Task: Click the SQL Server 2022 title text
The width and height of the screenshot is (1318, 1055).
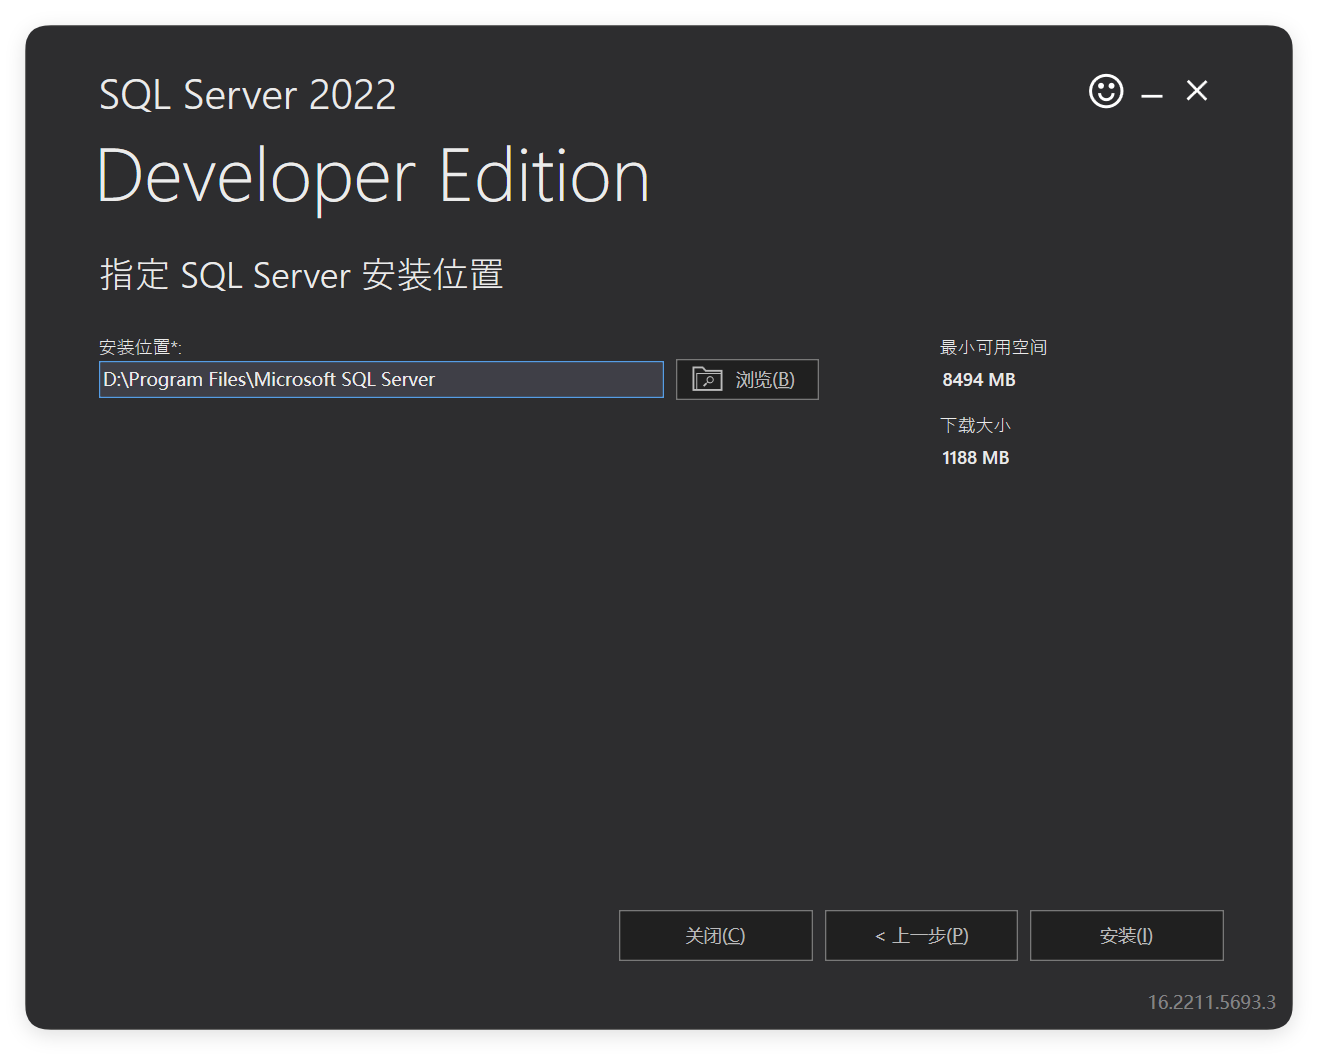Action: click(247, 95)
